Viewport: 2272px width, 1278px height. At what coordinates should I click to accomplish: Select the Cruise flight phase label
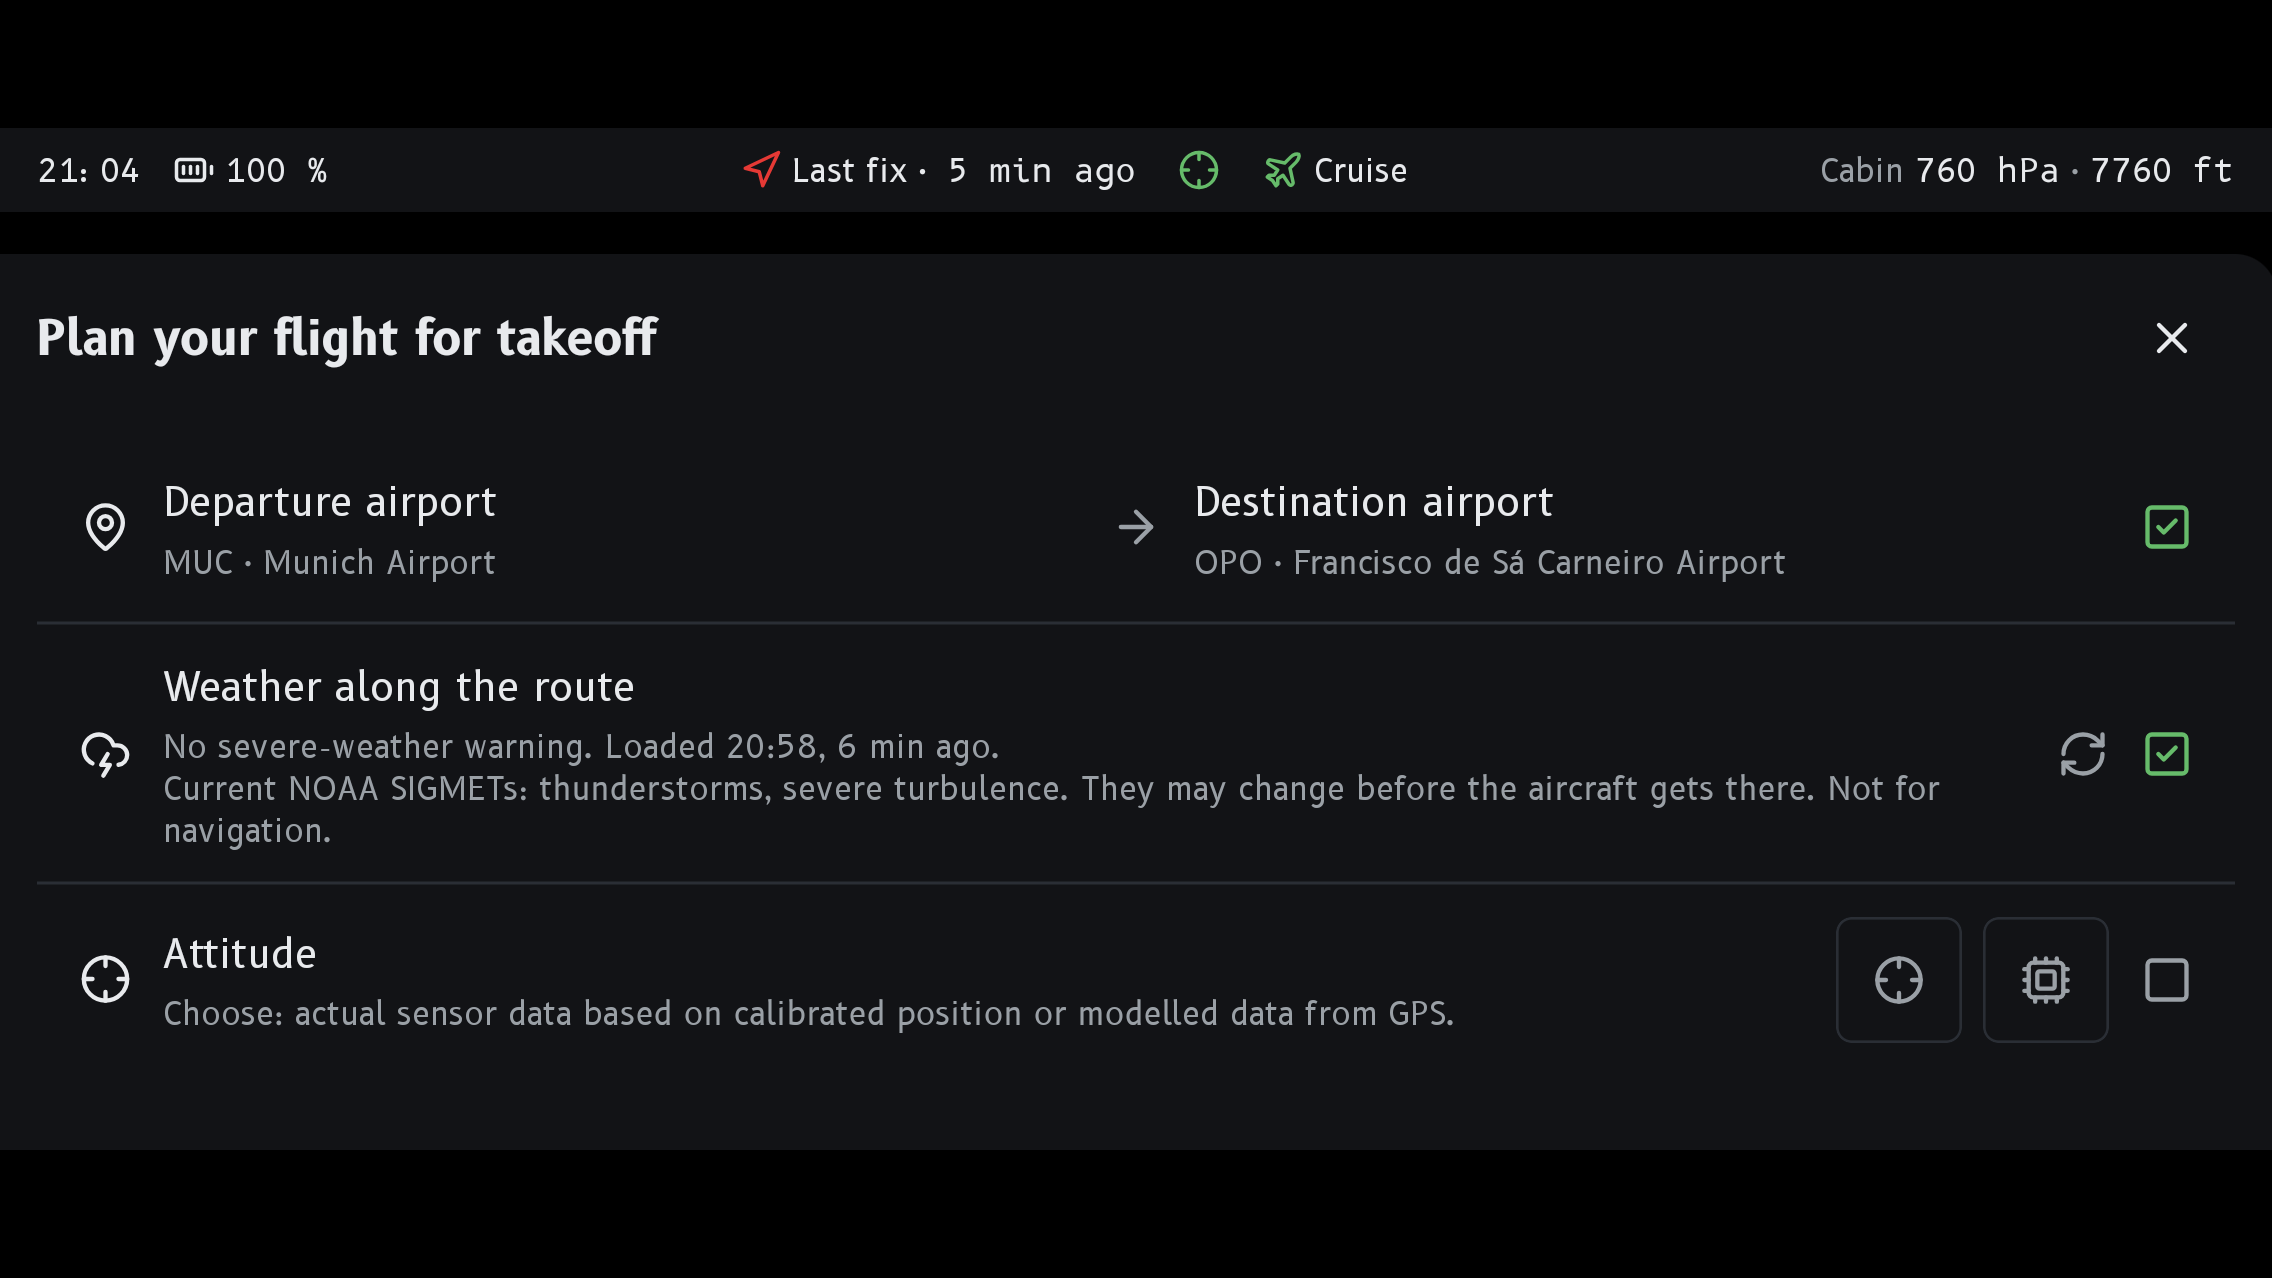pos(1360,170)
